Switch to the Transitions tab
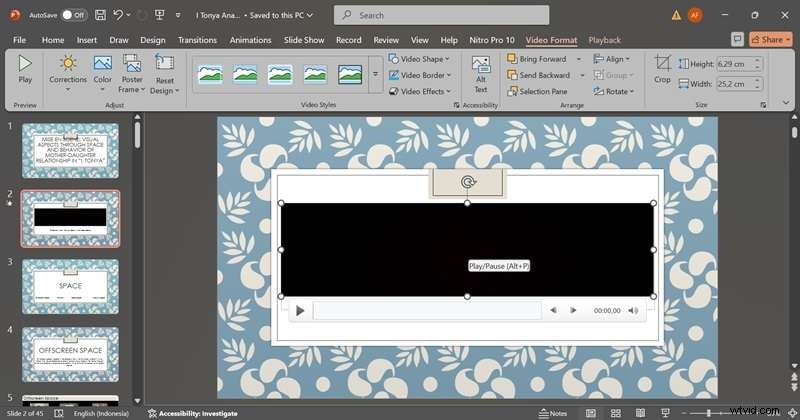This screenshot has width=800, height=420. [x=197, y=40]
